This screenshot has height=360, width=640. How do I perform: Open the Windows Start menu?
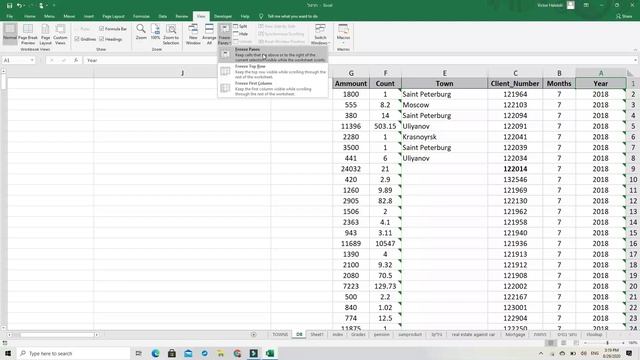tap(8, 353)
